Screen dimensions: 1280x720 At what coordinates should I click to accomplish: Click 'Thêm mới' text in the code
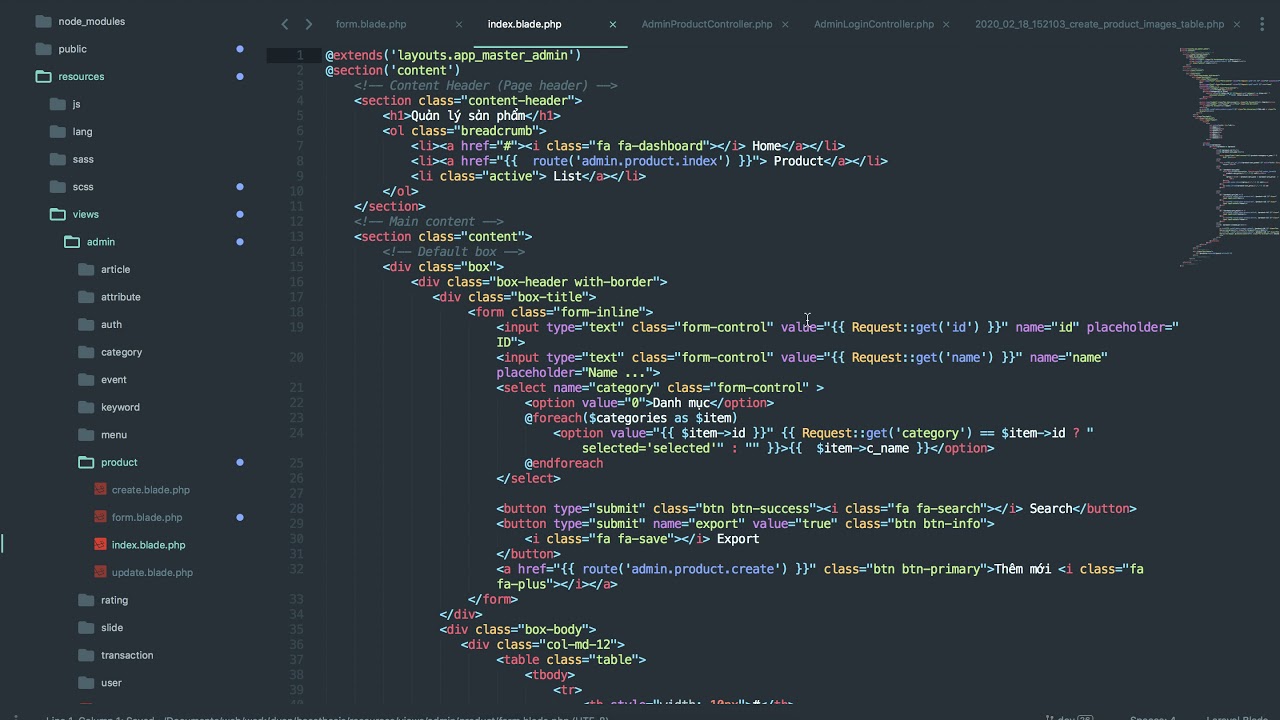[x=1022, y=569]
